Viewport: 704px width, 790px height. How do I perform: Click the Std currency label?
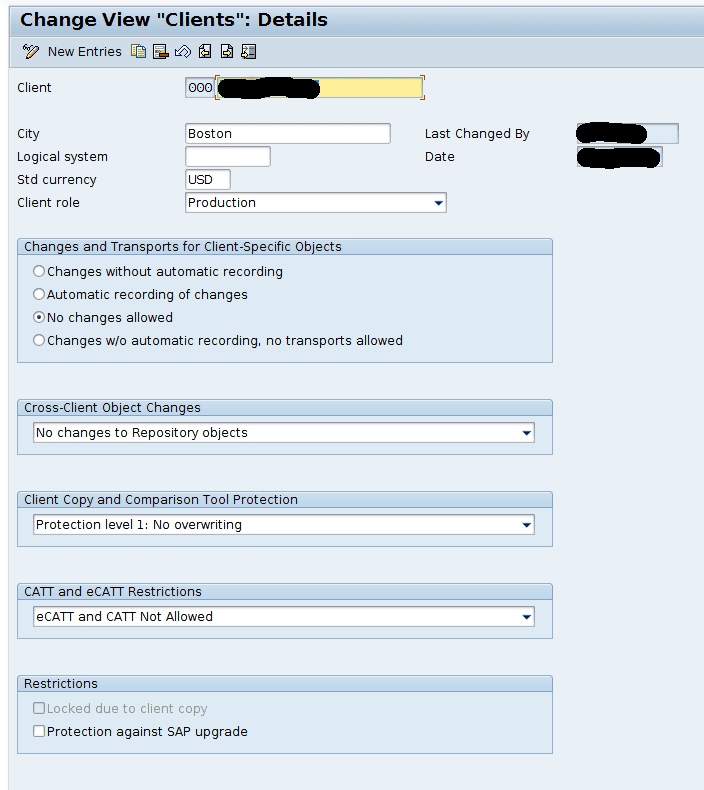click(56, 179)
